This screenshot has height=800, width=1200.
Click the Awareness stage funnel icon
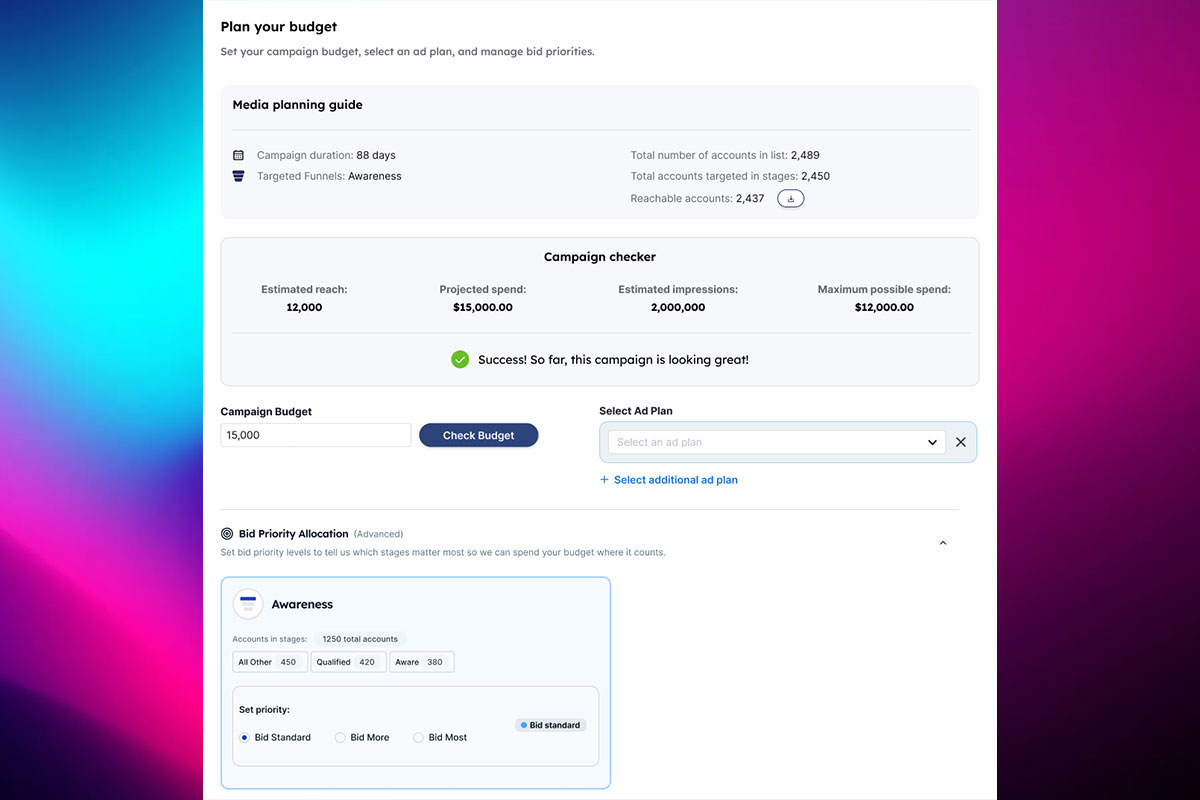pyautogui.click(x=248, y=604)
